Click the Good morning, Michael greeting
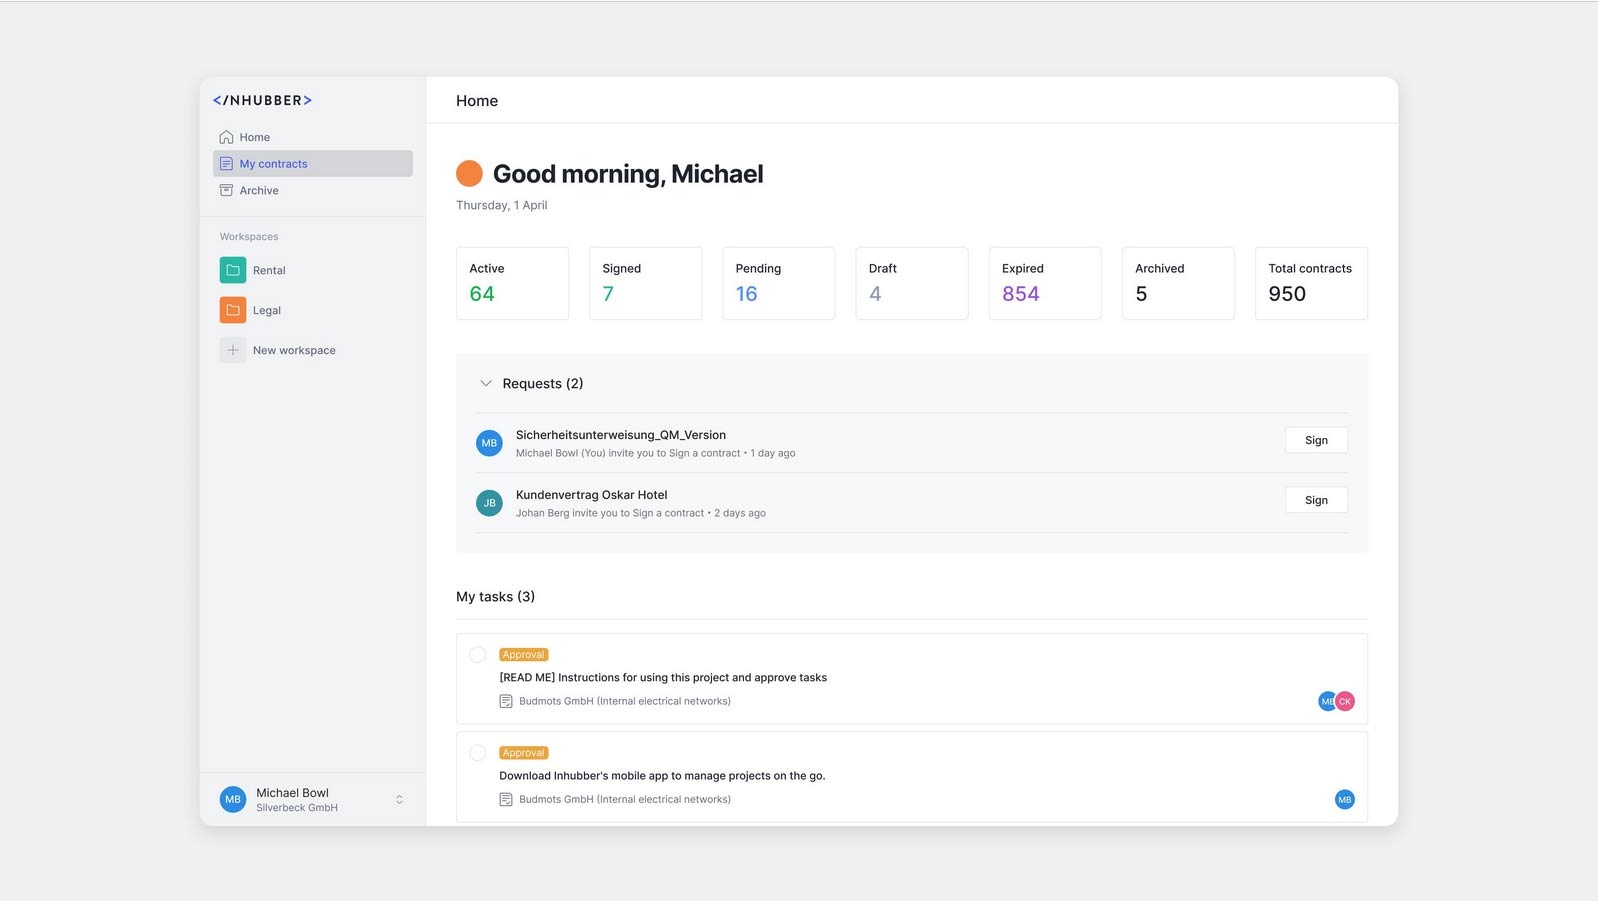 (628, 174)
